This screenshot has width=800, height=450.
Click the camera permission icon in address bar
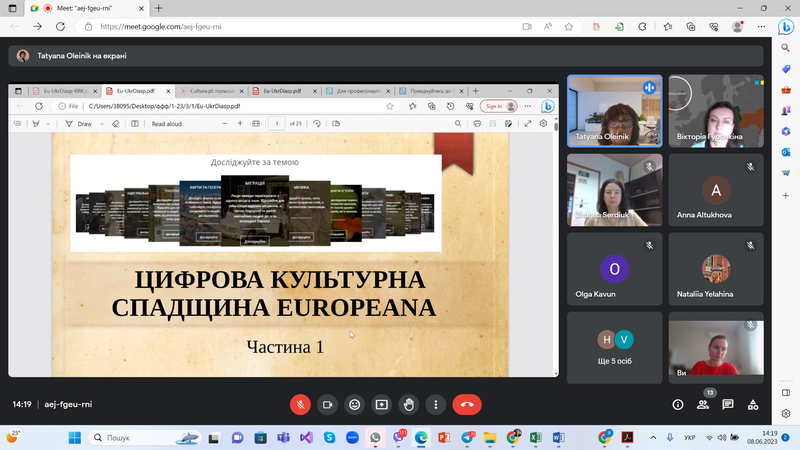pos(527,27)
